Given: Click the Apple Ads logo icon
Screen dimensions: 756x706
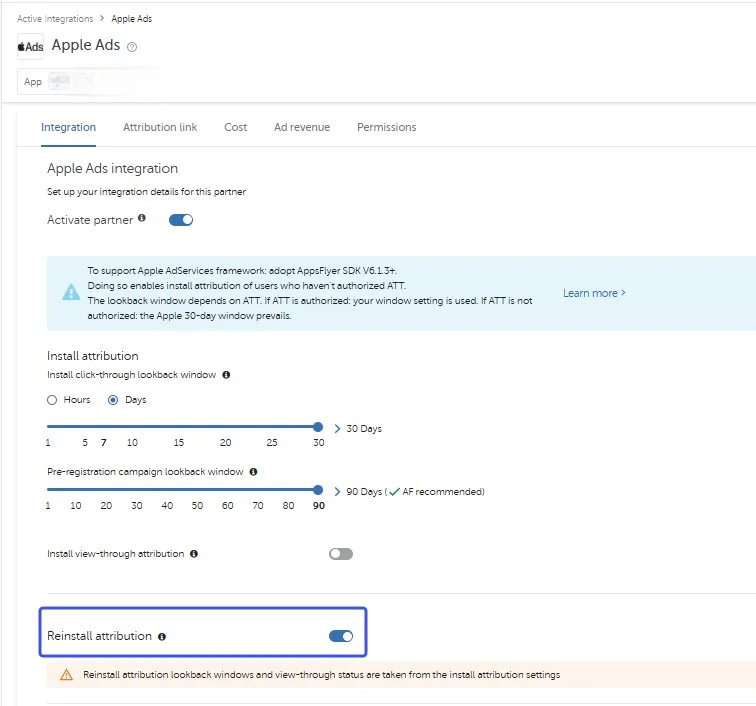Looking at the screenshot, I should pyautogui.click(x=30, y=47).
